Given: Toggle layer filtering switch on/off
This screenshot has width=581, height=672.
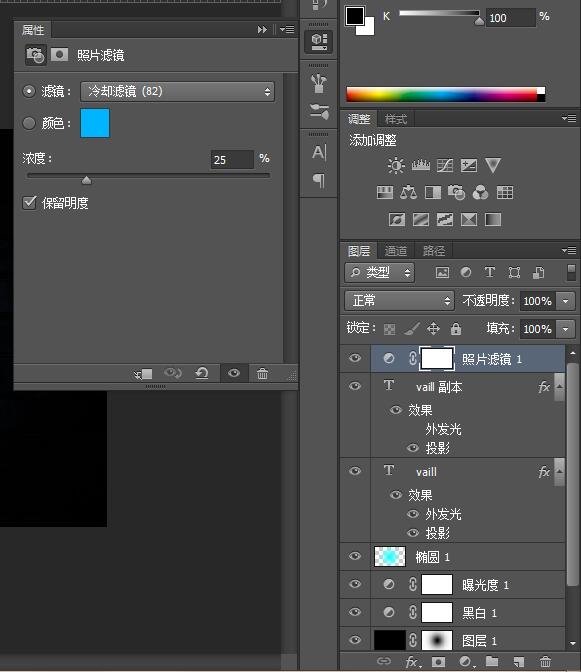Looking at the screenshot, I should 571,273.
